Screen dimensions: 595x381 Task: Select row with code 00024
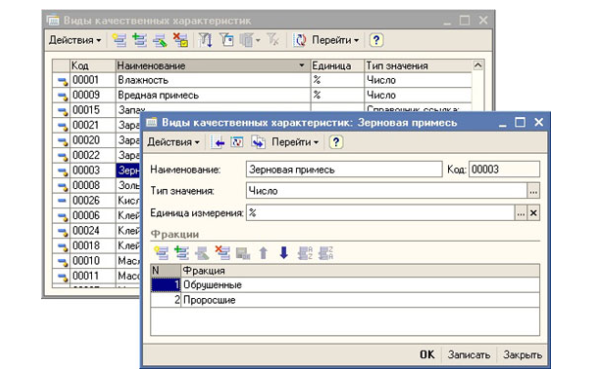[x=97, y=231]
